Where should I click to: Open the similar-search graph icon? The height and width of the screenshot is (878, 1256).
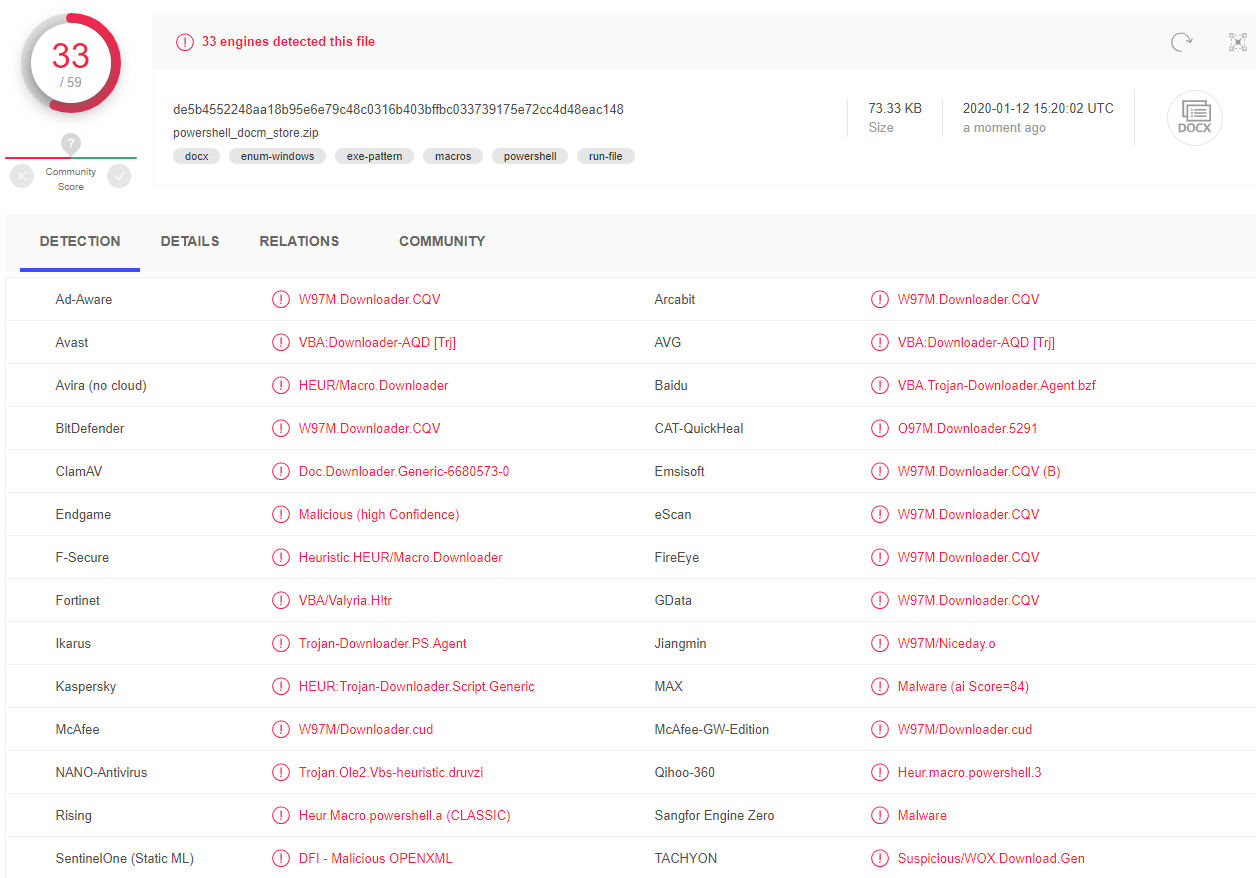[1238, 42]
